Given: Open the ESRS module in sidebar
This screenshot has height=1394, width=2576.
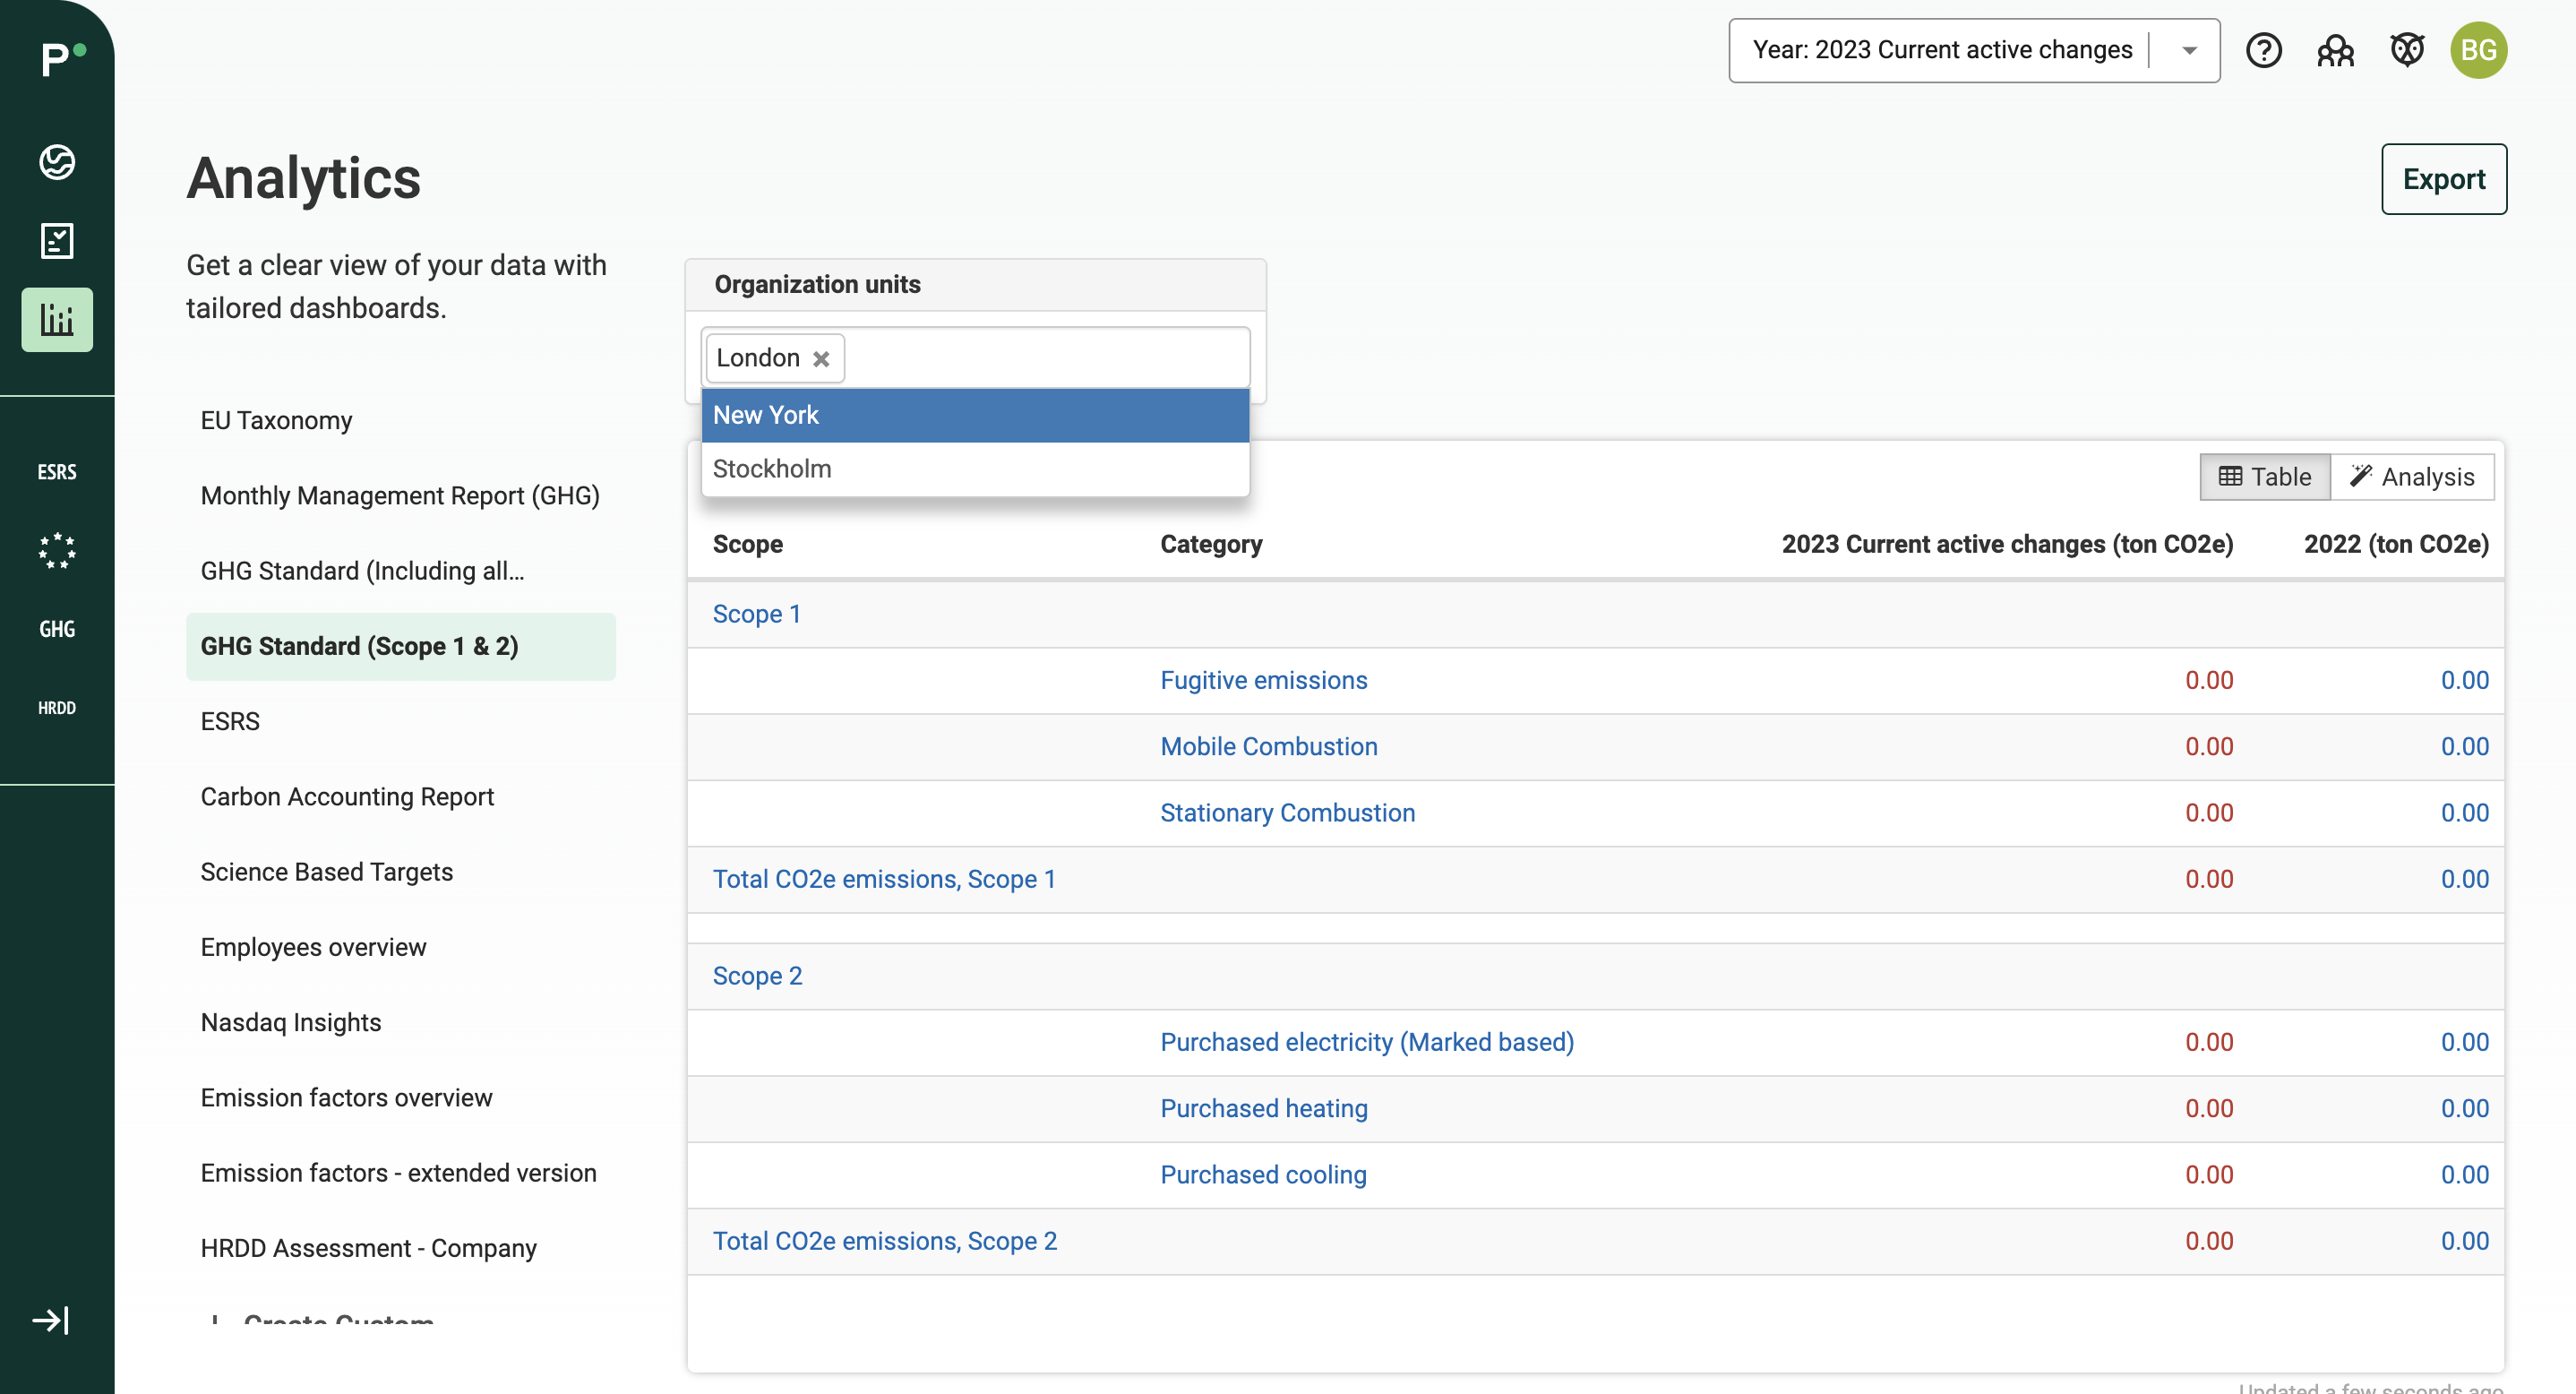Looking at the screenshot, I should coord(57,472).
